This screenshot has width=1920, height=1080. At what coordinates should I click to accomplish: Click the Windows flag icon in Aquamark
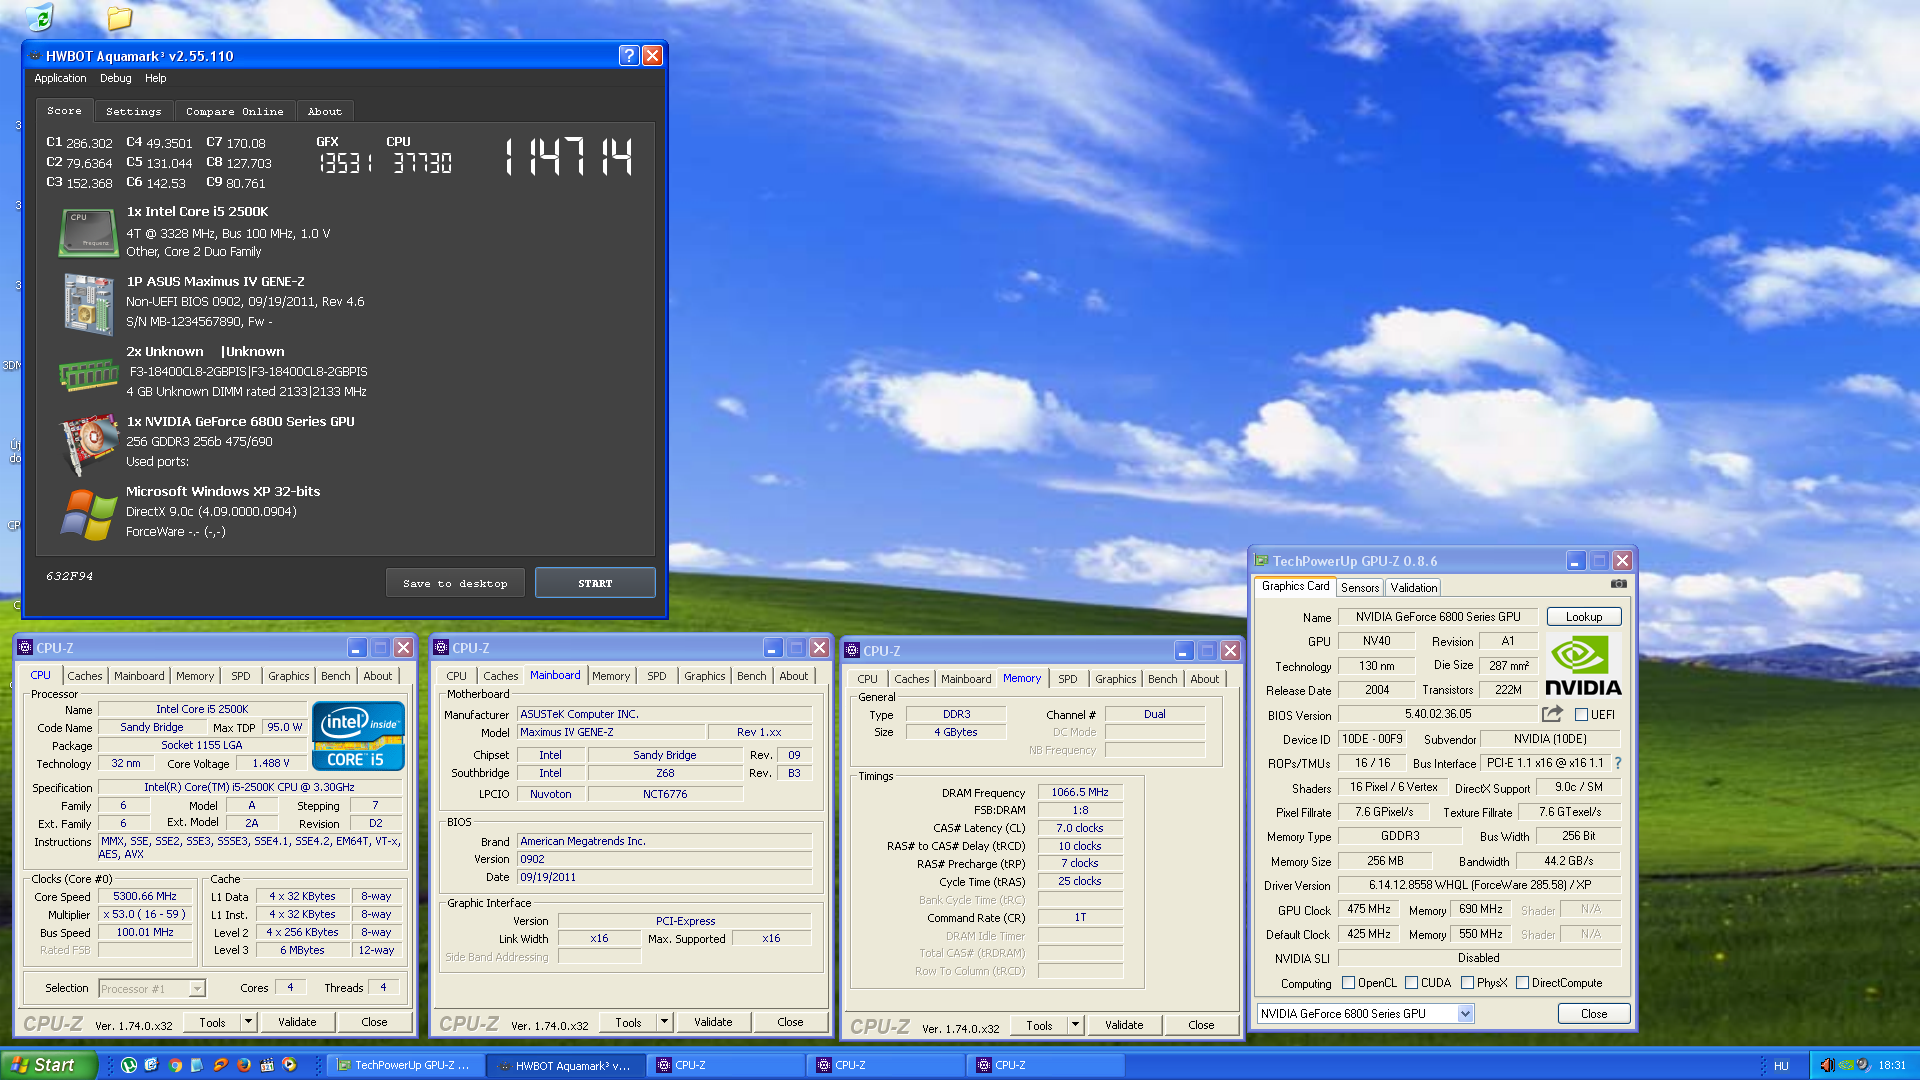pos(89,514)
